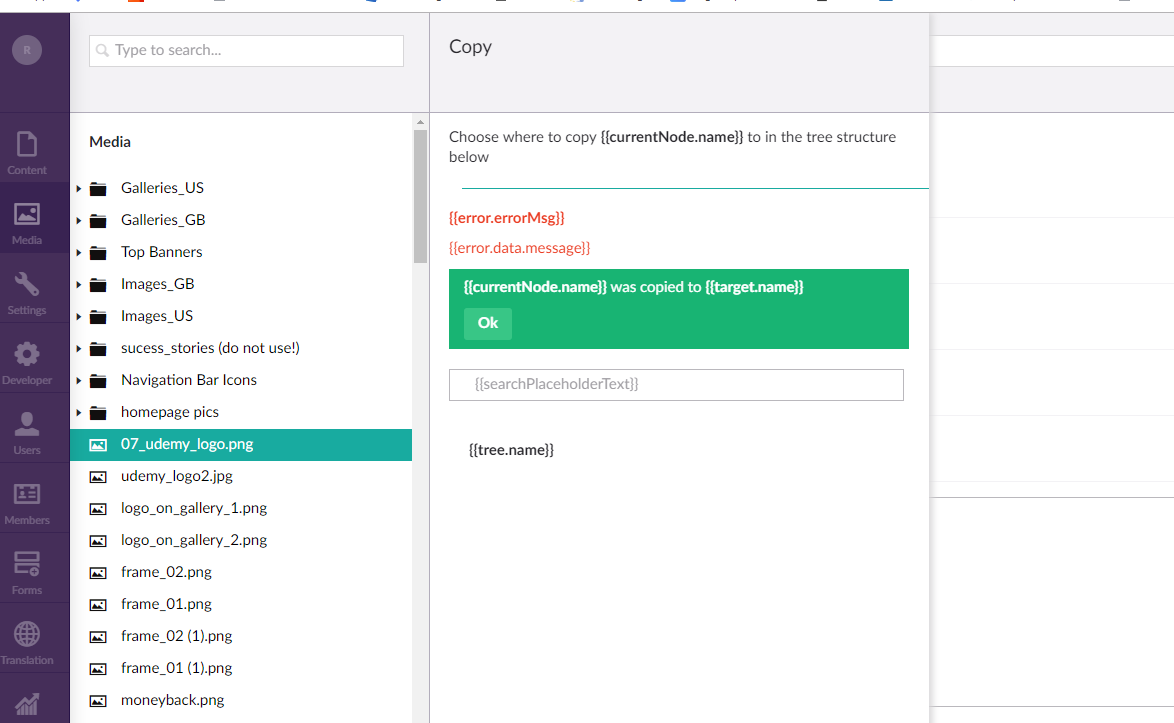Select homepage pics folder name

click(x=170, y=412)
